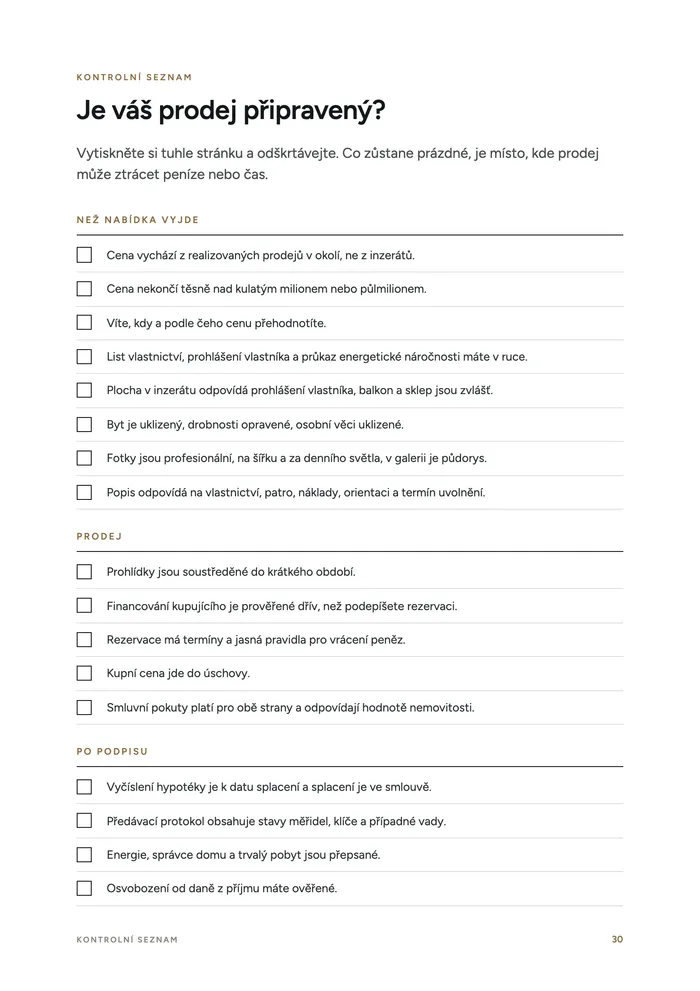Tick the Financování kupujícího checkbox
This screenshot has height=991, width=700.
[x=84, y=605]
